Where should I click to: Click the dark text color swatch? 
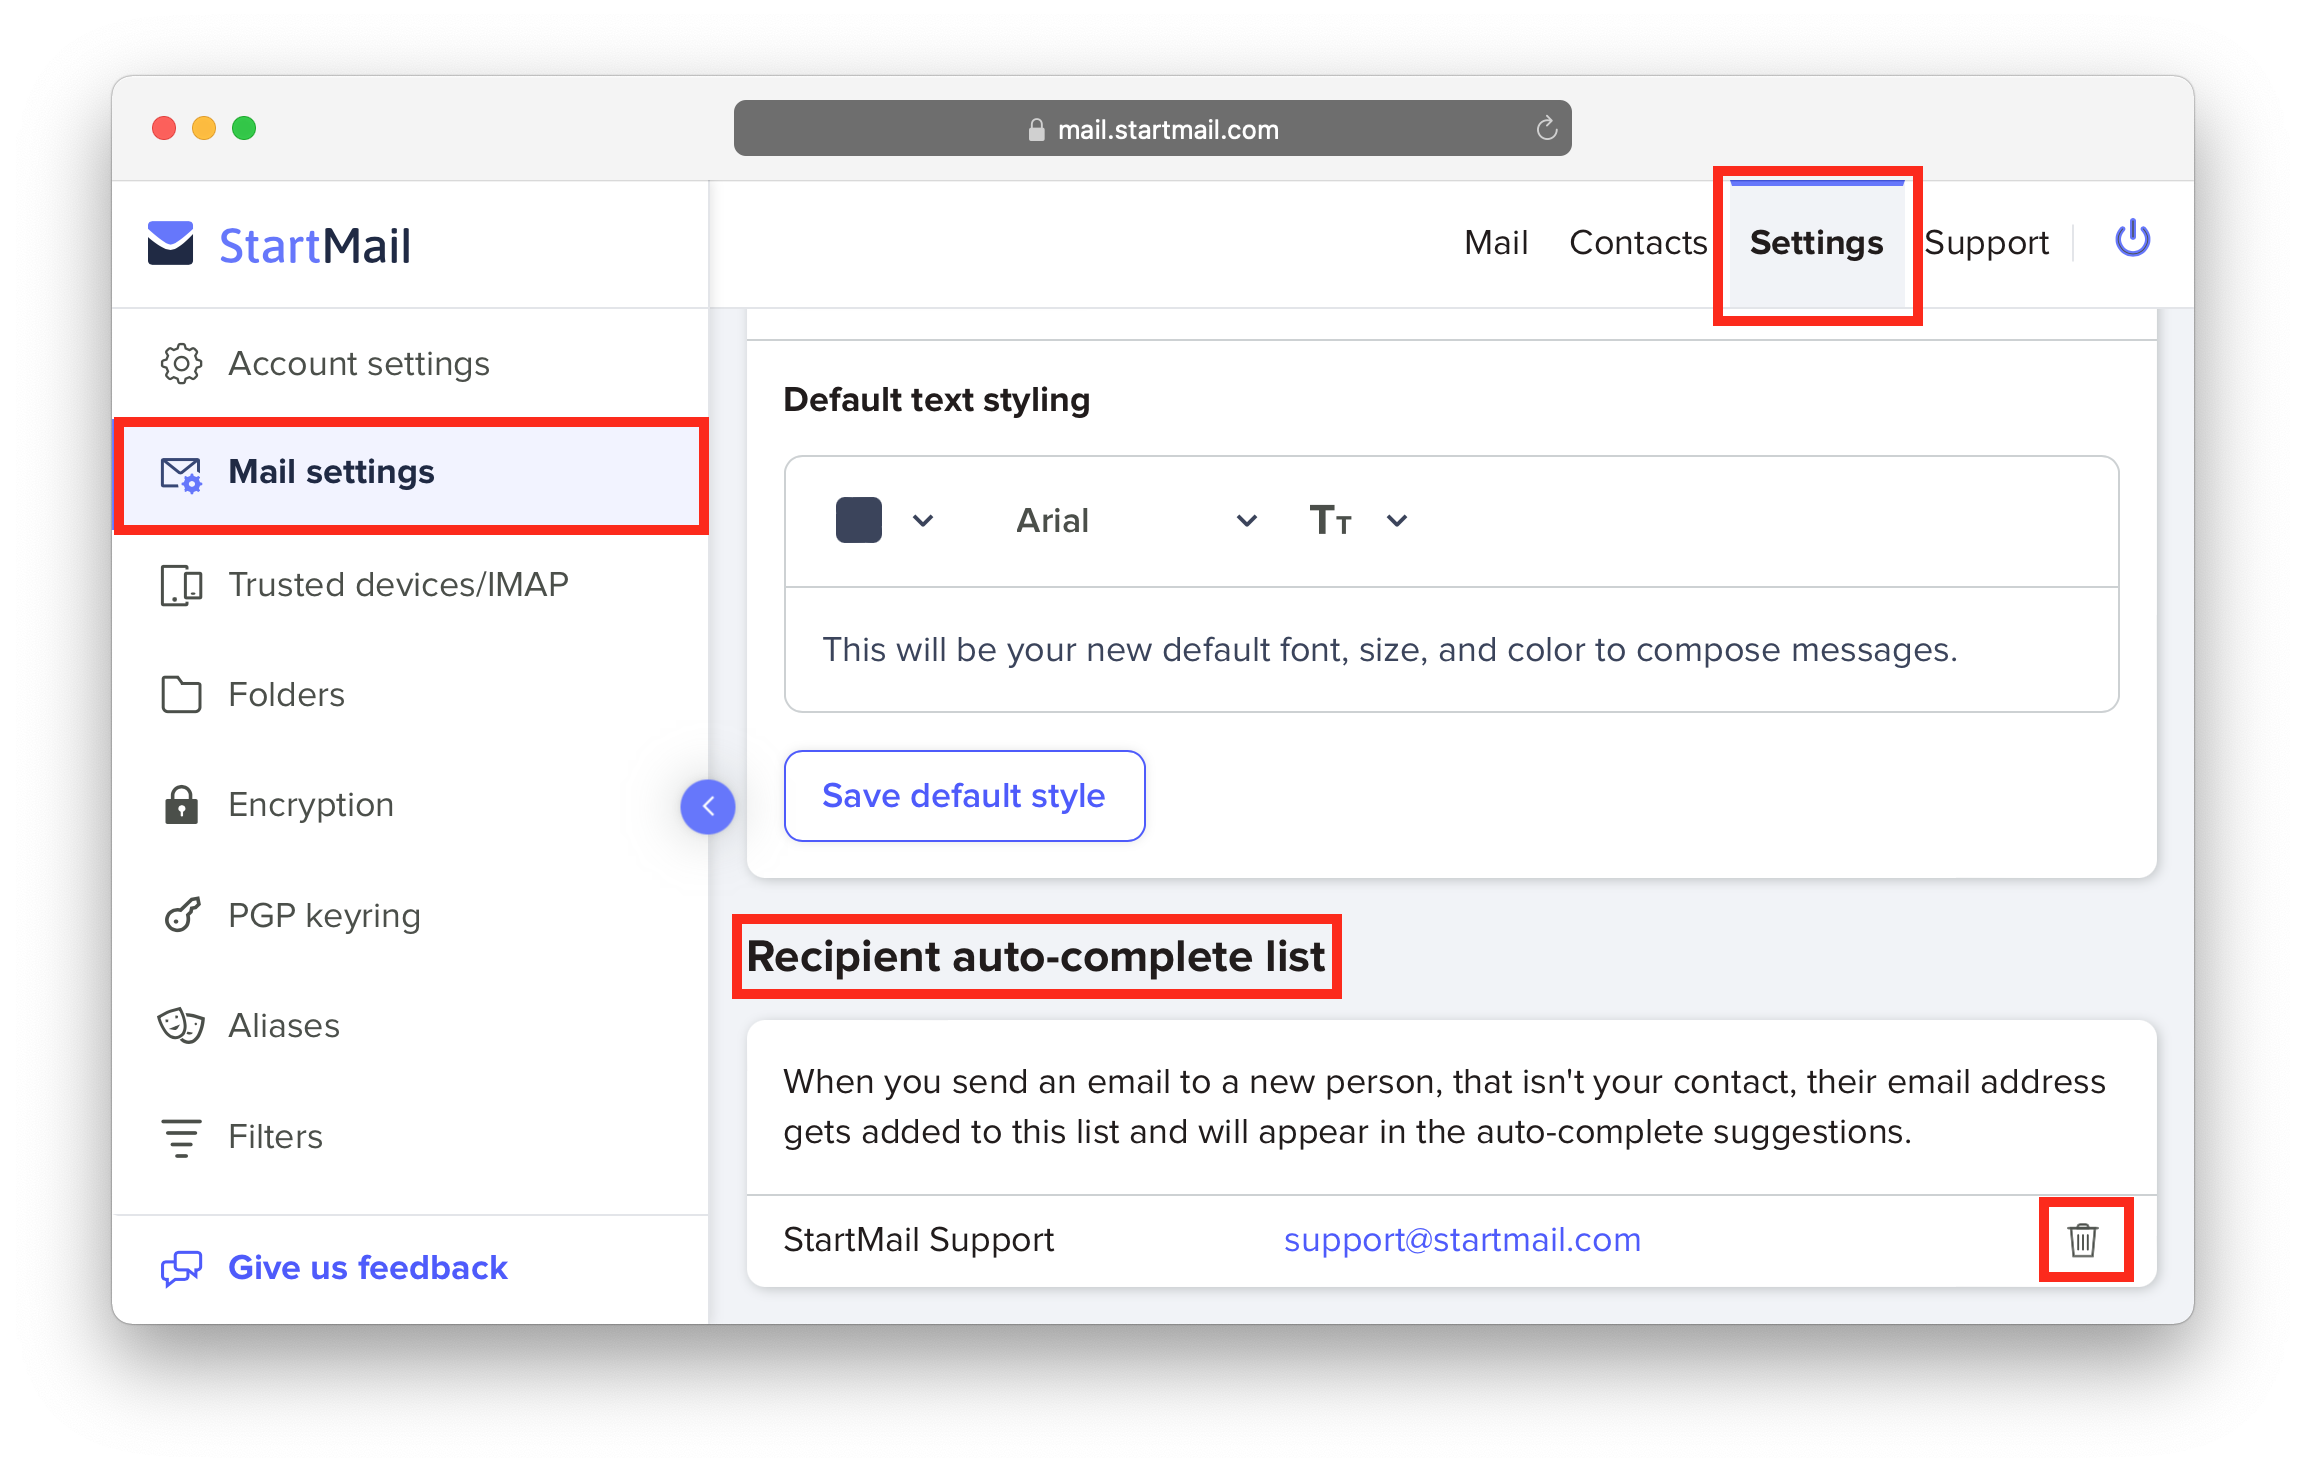click(858, 520)
